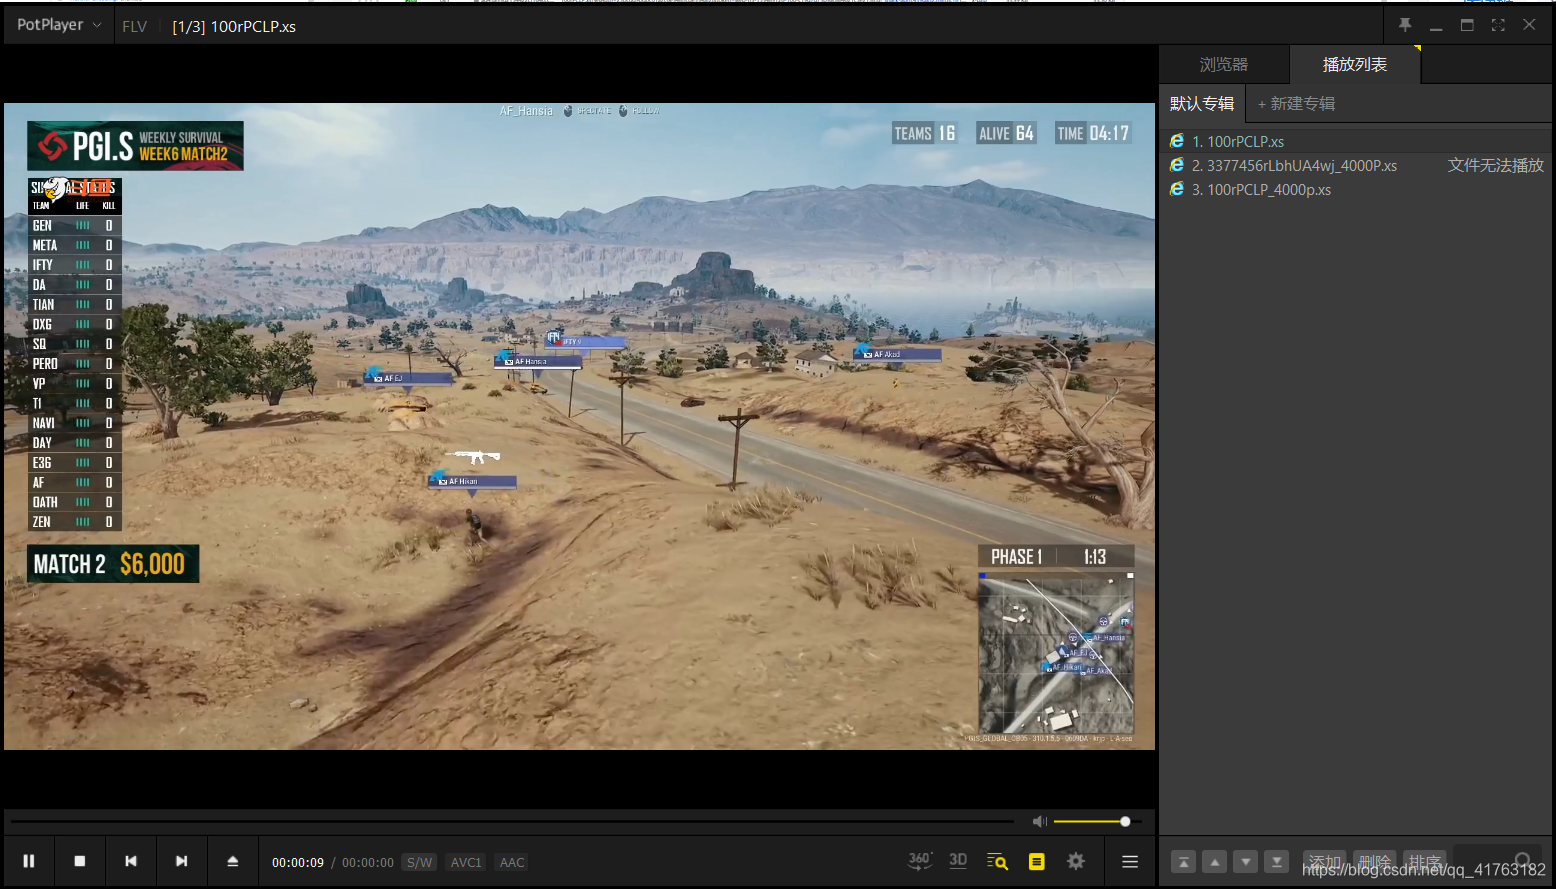The width and height of the screenshot is (1556, 889).
Task: Skip to the next file
Action: pyautogui.click(x=181, y=861)
